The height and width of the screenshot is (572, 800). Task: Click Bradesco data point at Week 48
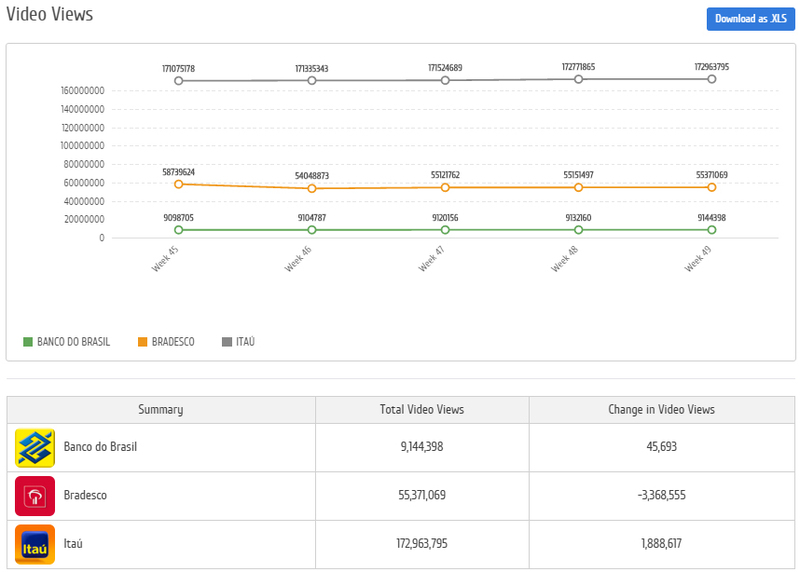click(579, 187)
